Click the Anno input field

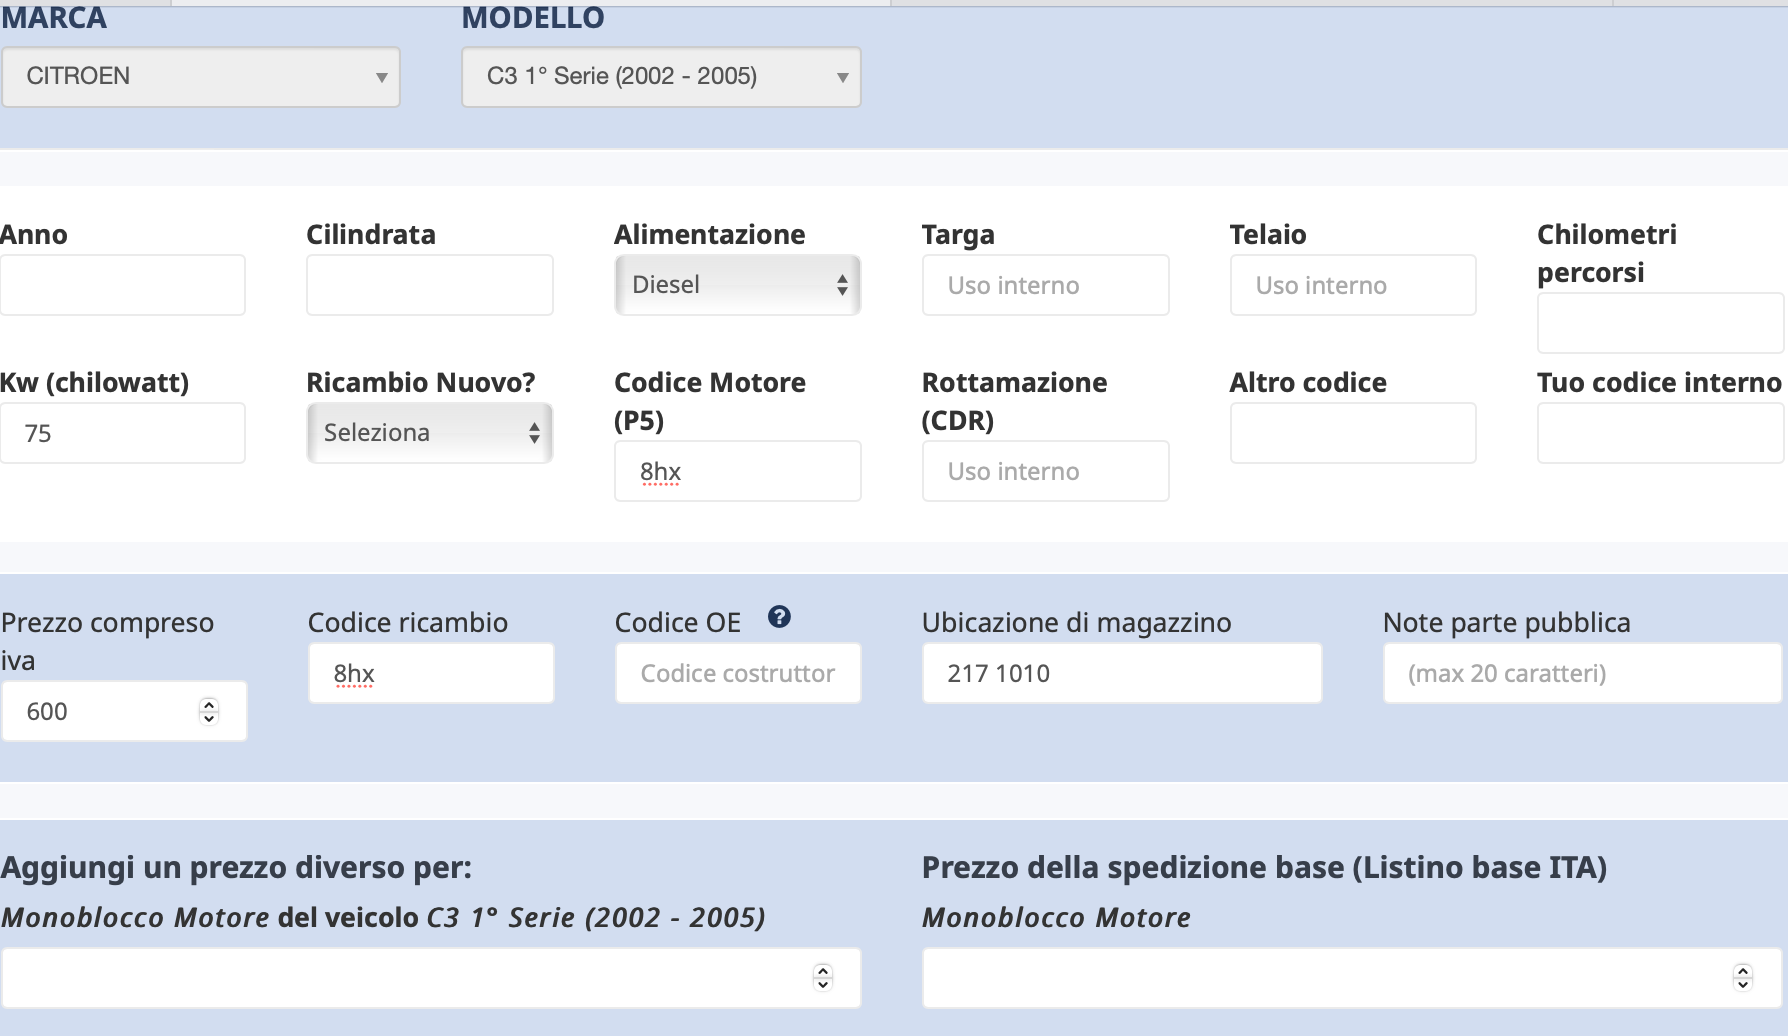click(x=122, y=285)
